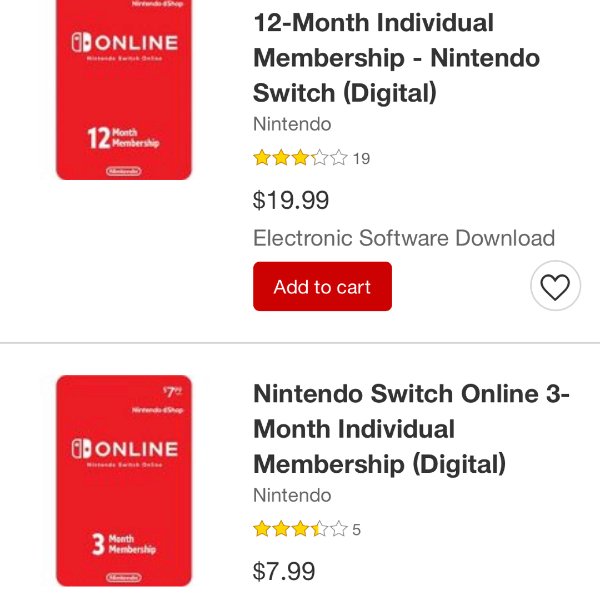Open the 12-Month Individual Membership product title
The height and width of the screenshot is (600, 600).
pos(397,58)
